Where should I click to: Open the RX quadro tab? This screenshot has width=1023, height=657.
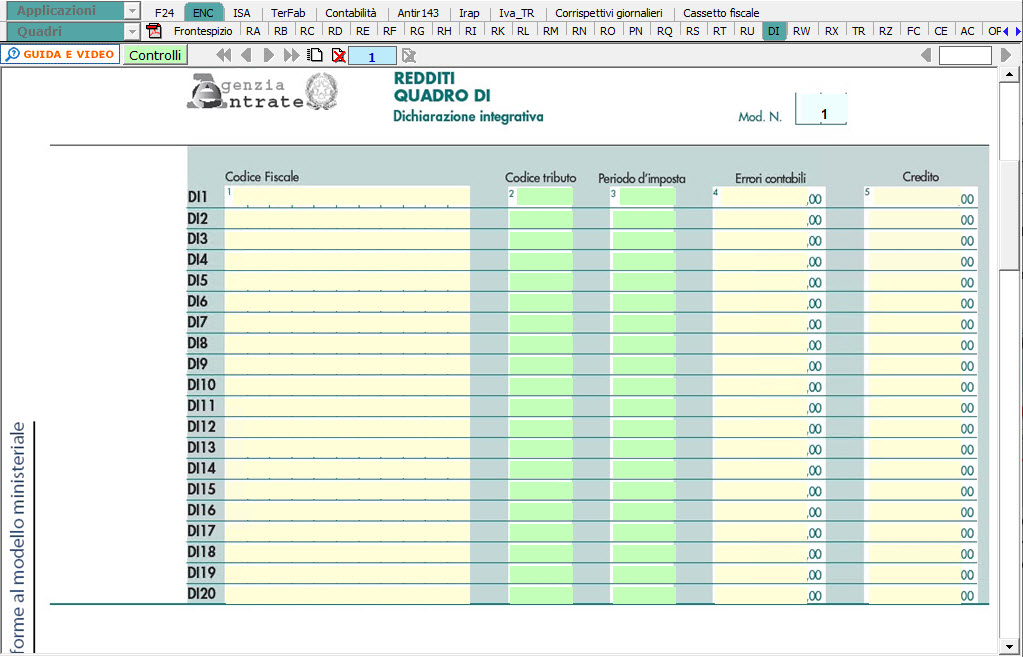[x=832, y=31]
